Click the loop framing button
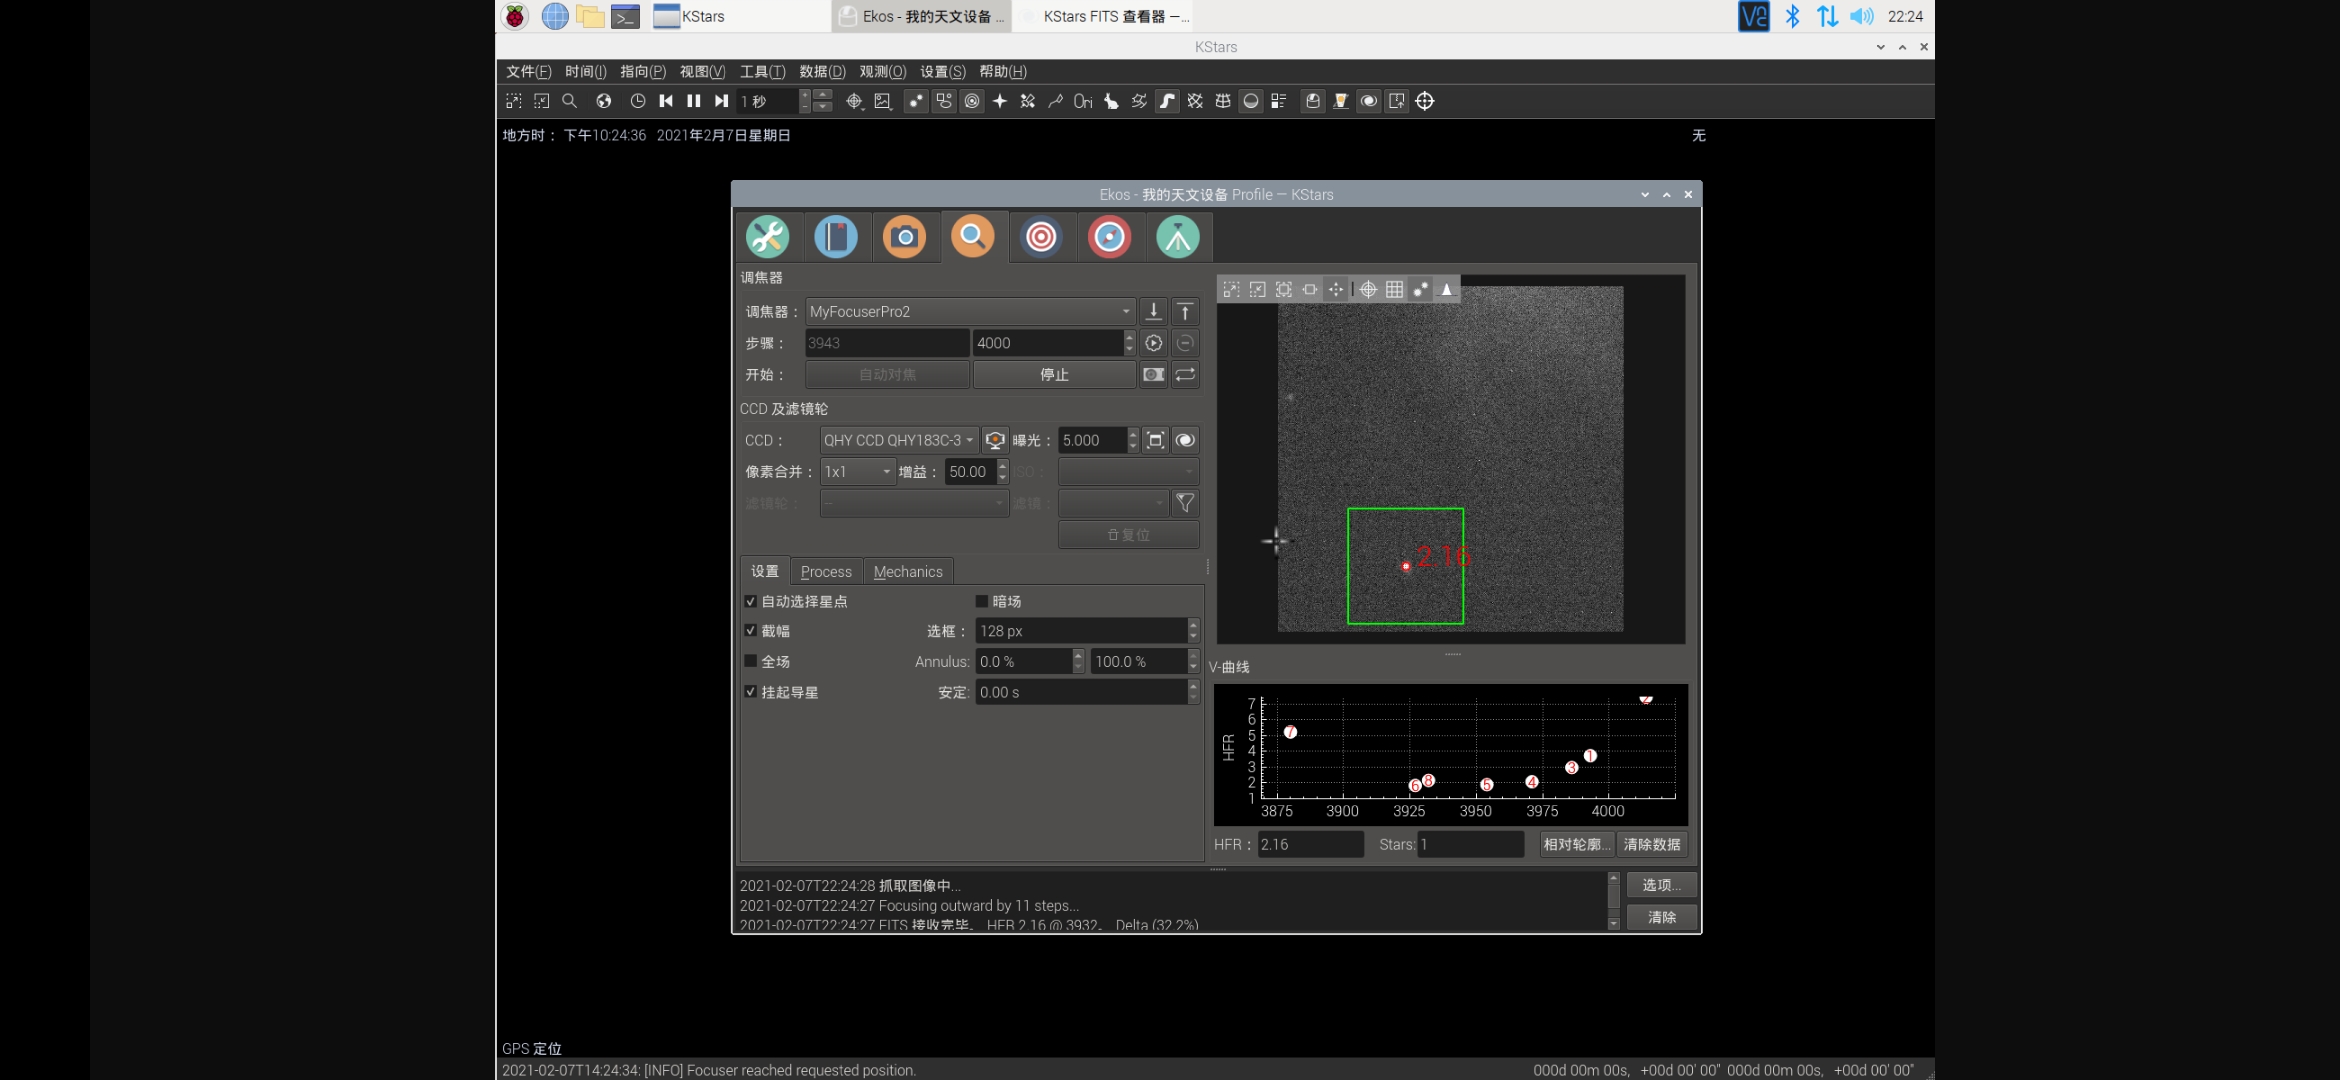 click(1185, 374)
